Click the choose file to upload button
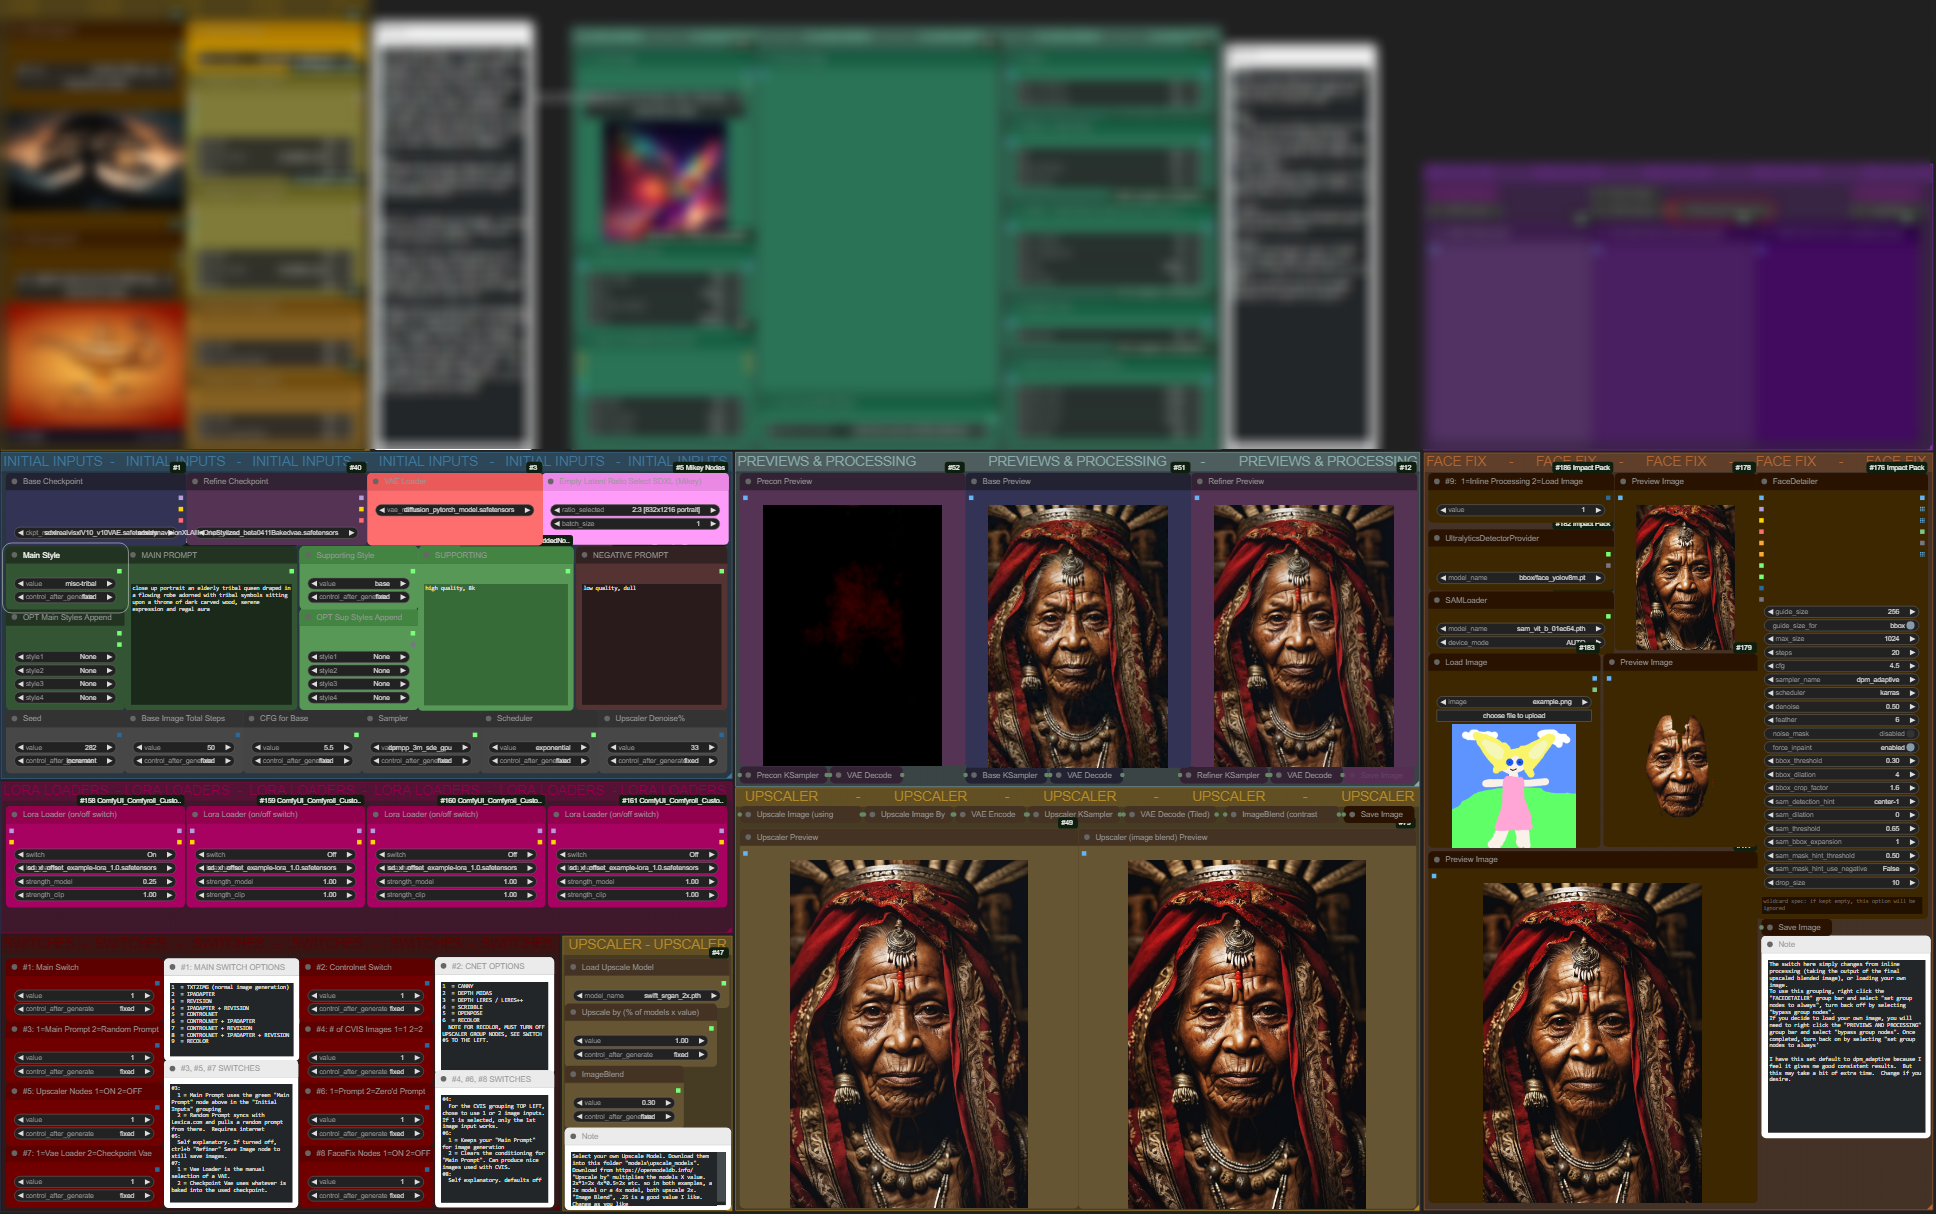The height and width of the screenshot is (1214, 1936). click(x=1513, y=716)
